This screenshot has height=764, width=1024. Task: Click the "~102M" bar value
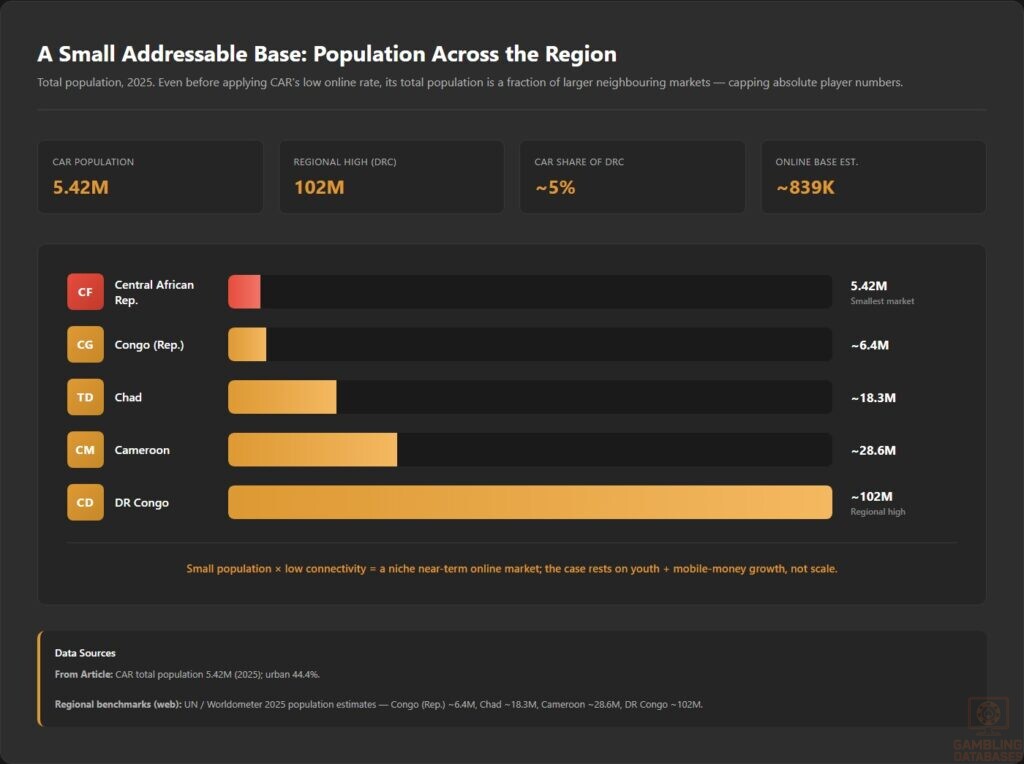point(871,497)
